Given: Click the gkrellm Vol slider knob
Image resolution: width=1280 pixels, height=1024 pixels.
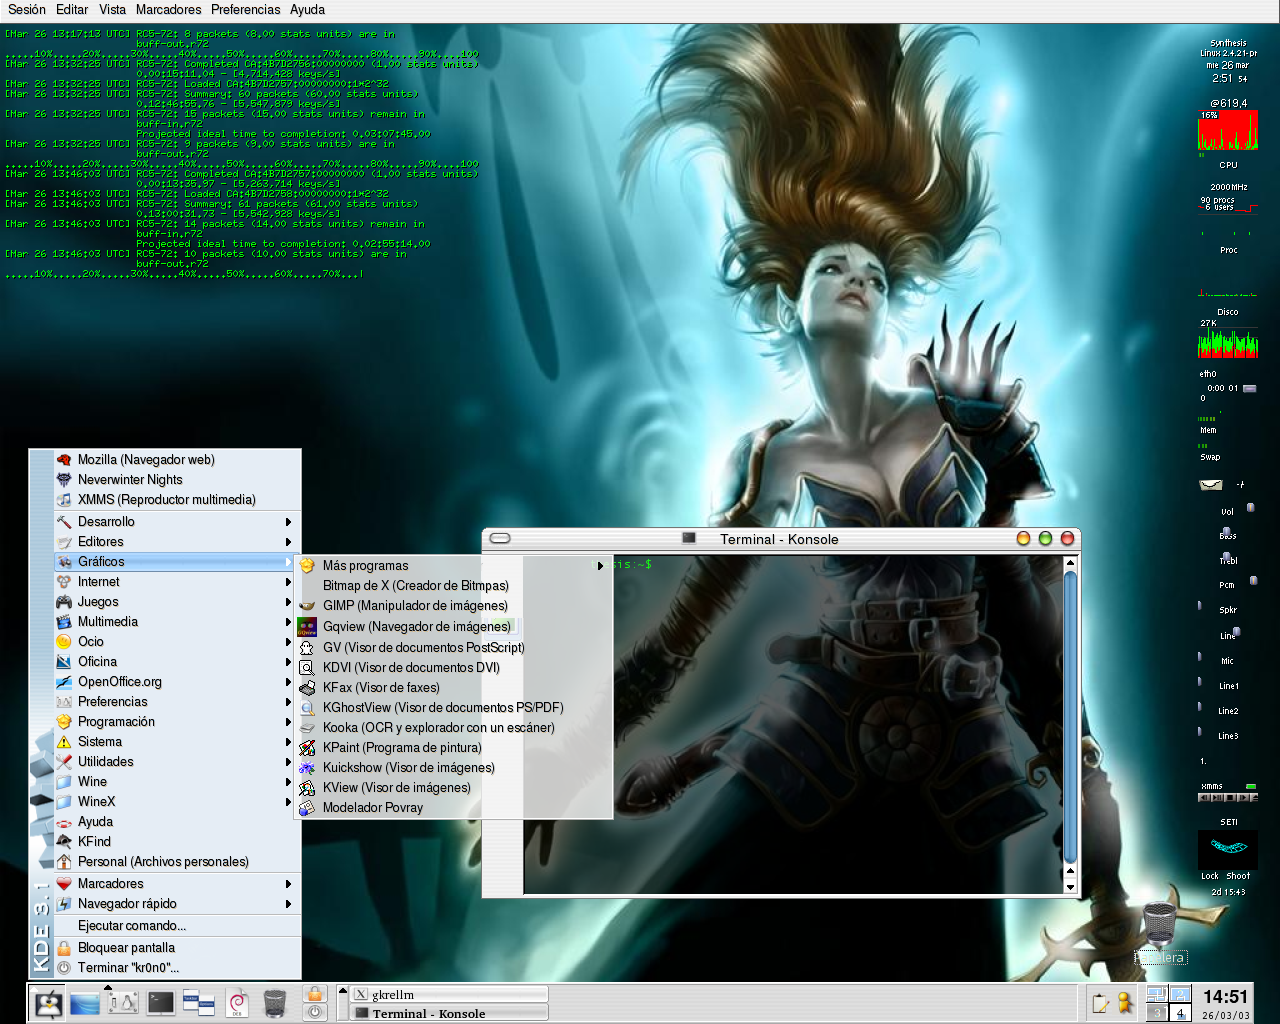Looking at the screenshot, I should [1250, 508].
